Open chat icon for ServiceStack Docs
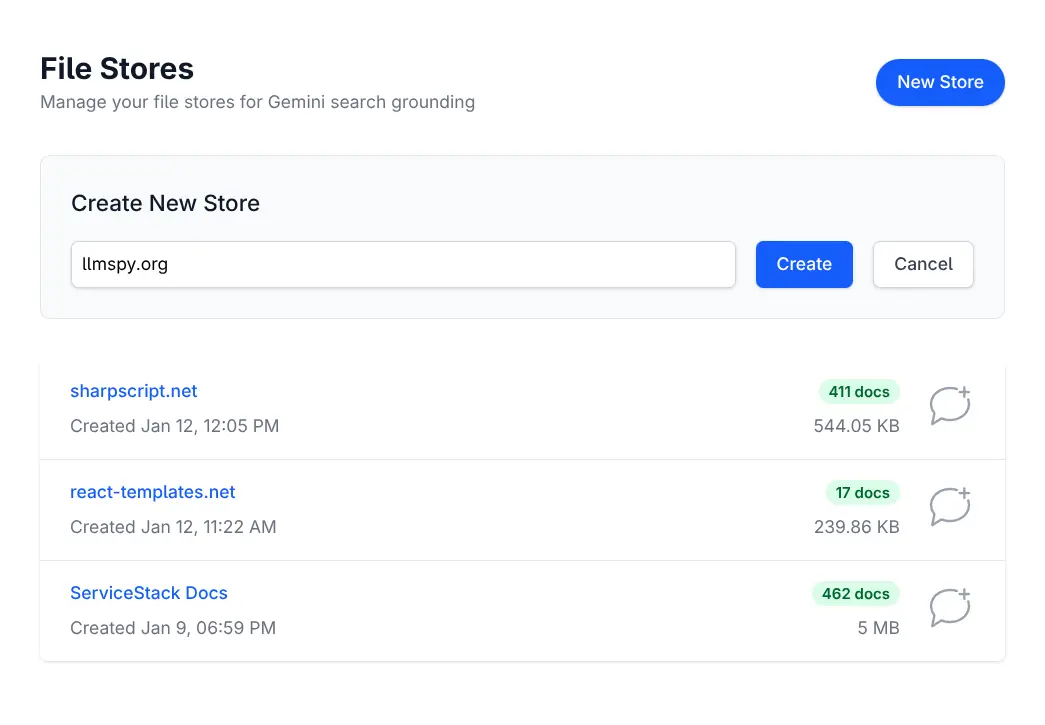Screen dimensions: 1045x725 pos(950,608)
